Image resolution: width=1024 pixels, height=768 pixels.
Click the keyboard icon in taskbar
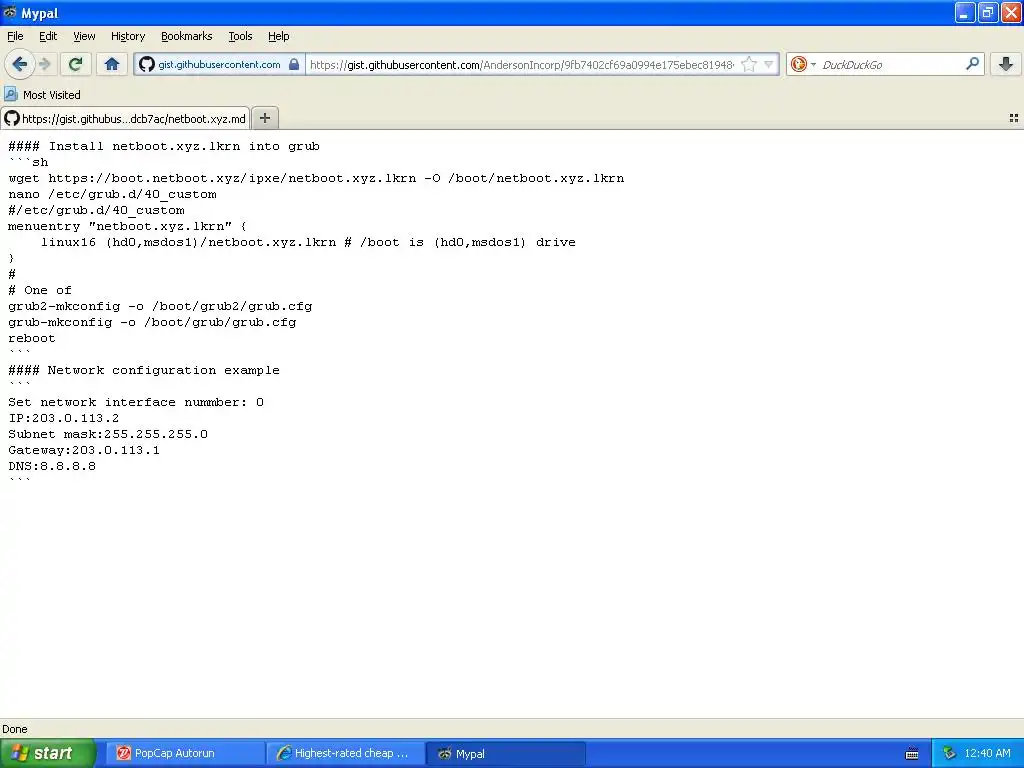(x=912, y=754)
